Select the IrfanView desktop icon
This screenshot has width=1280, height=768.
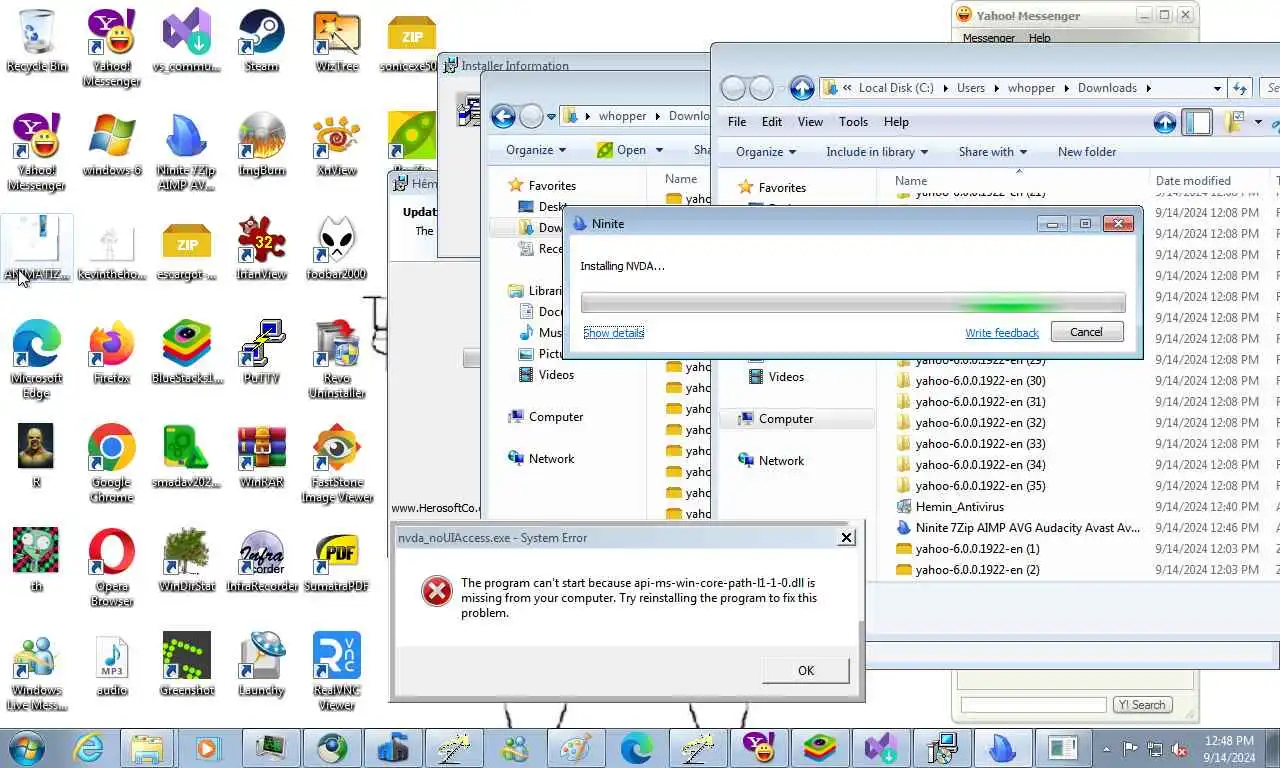pyautogui.click(x=261, y=248)
